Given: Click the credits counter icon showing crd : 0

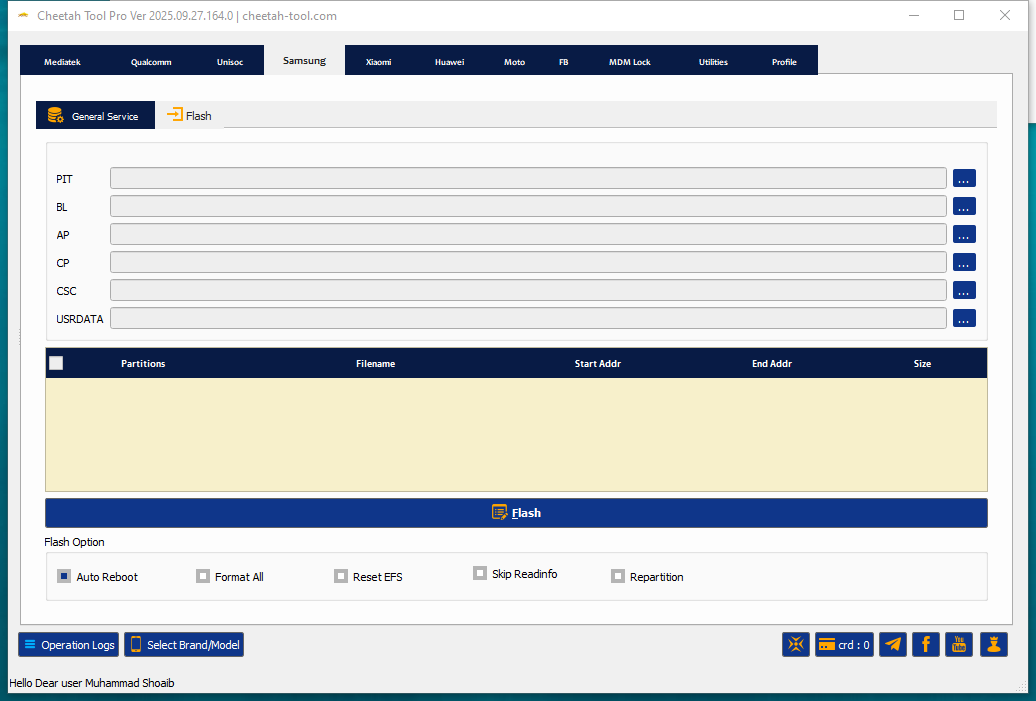Looking at the screenshot, I should click(843, 644).
